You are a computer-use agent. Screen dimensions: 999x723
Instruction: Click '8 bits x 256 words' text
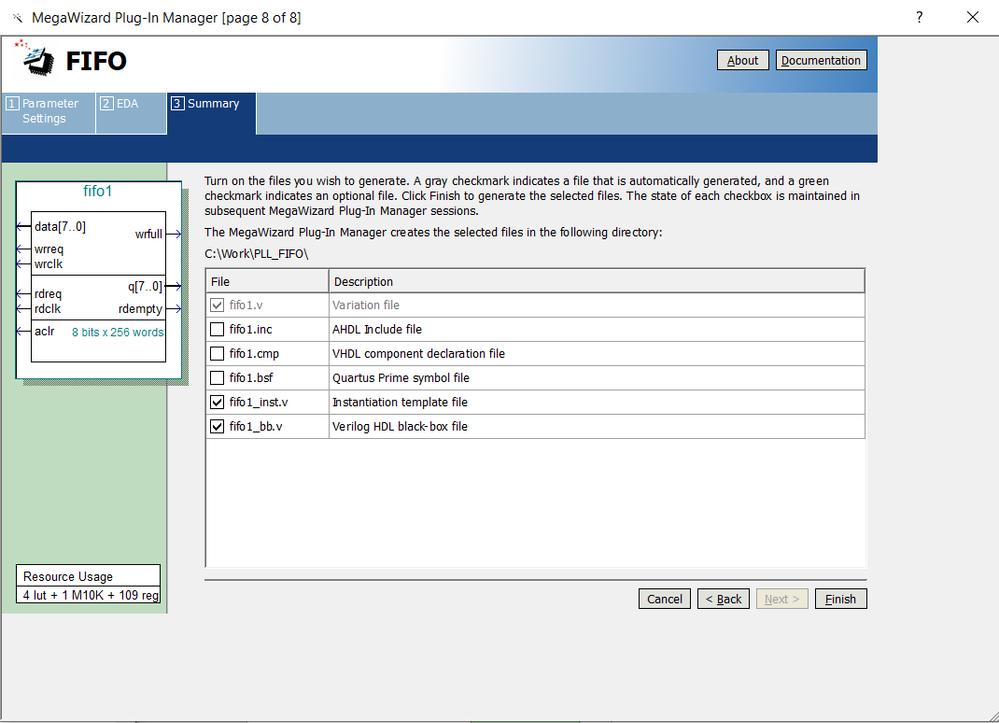(x=118, y=333)
